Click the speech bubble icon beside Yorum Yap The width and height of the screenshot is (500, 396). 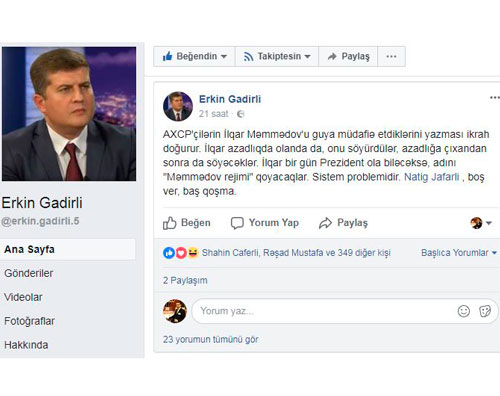(237, 223)
